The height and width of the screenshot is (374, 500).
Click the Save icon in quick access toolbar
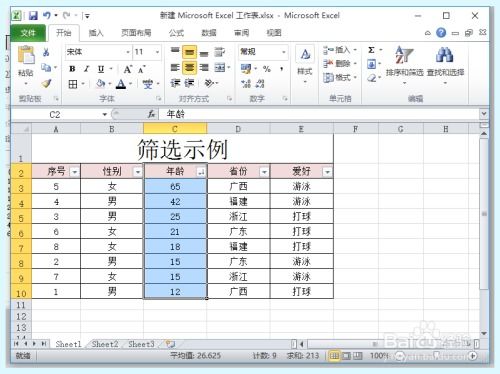[x=33, y=15]
